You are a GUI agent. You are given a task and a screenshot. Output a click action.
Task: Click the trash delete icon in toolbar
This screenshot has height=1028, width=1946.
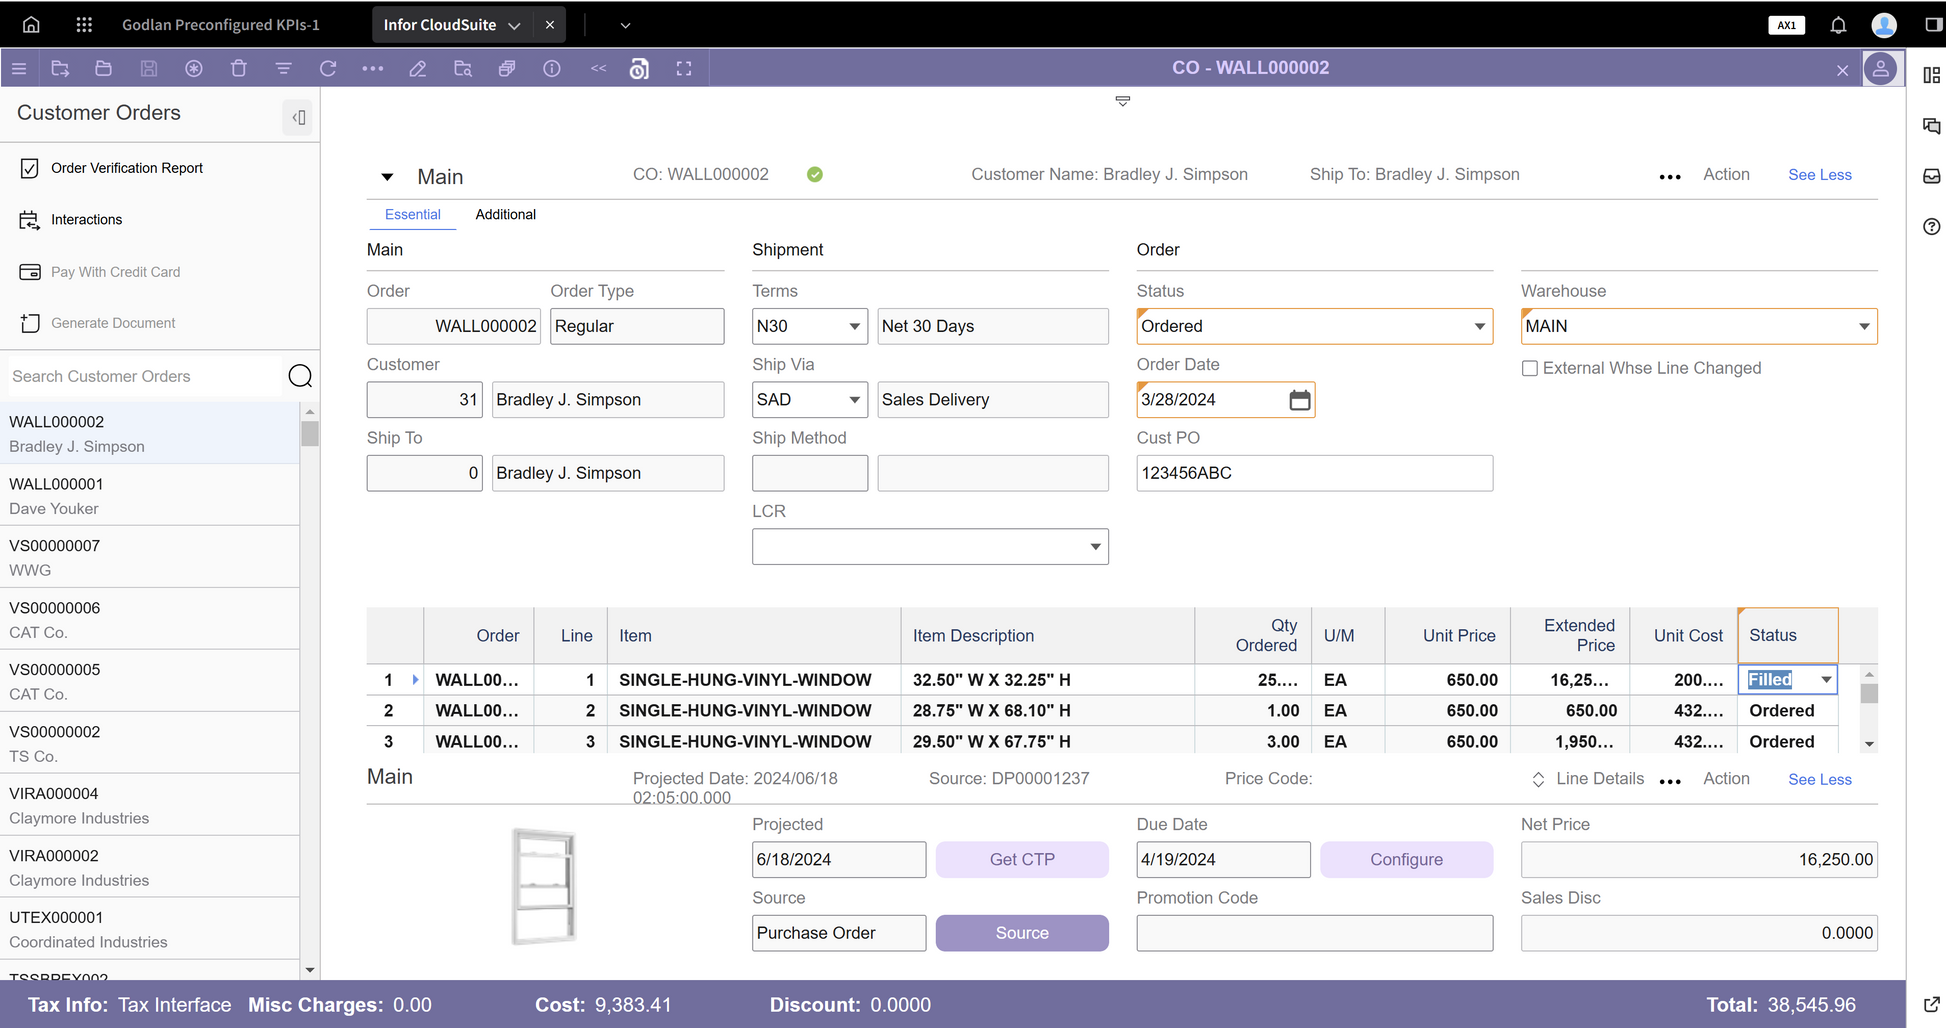pos(238,68)
